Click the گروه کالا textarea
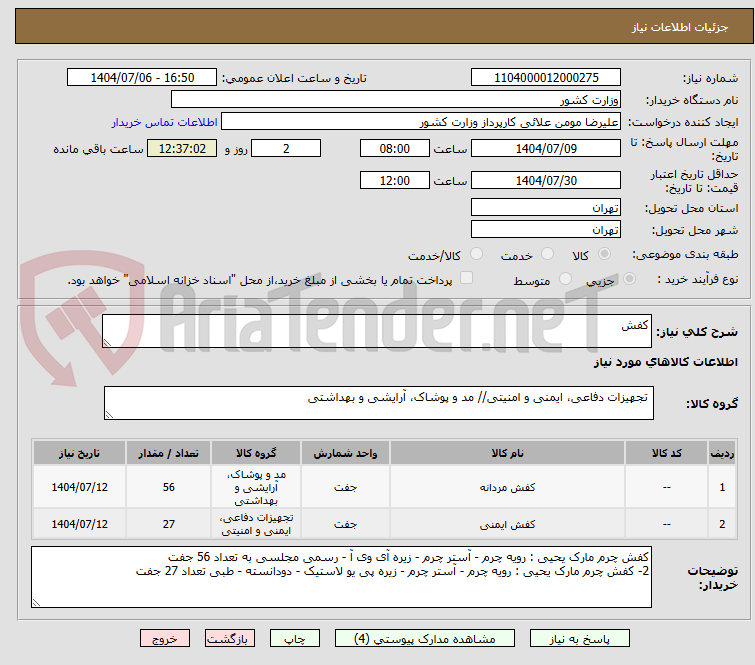 [378, 403]
